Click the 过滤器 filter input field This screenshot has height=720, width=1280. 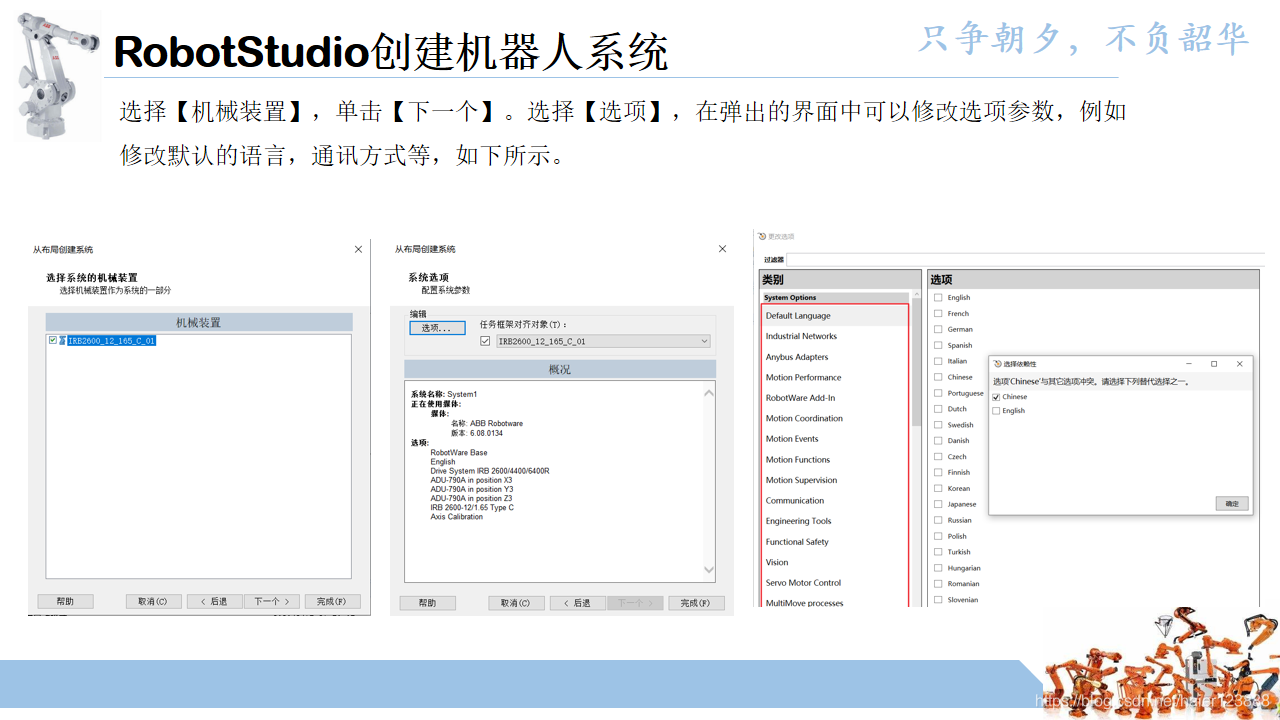tap(1025, 260)
